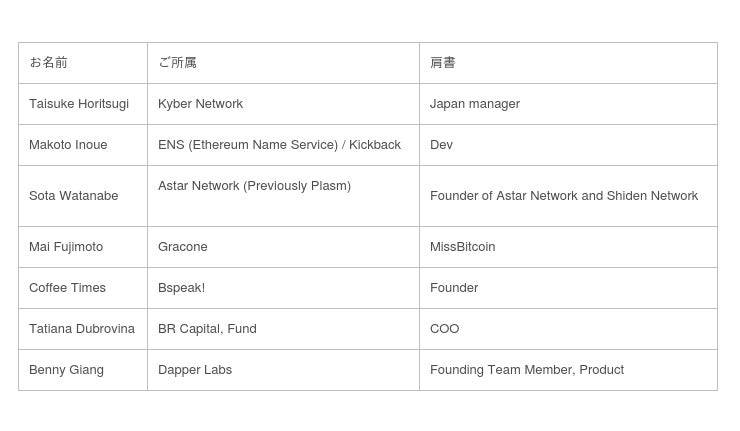Click the 肩書 column header
This screenshot has height=431, width=740.
click(443, 62)
